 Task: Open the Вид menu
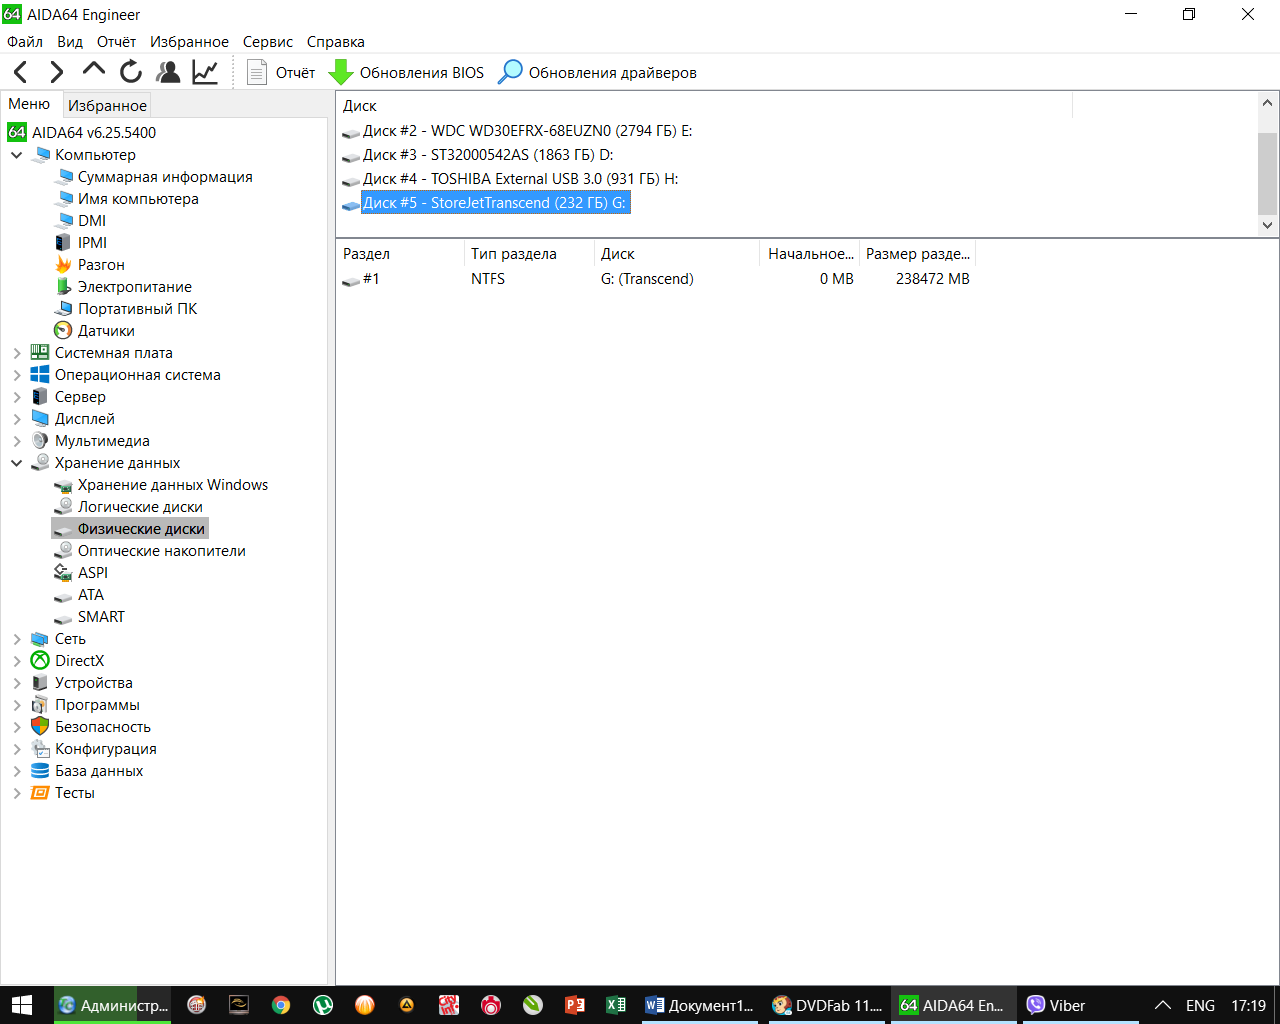(70, 42)
